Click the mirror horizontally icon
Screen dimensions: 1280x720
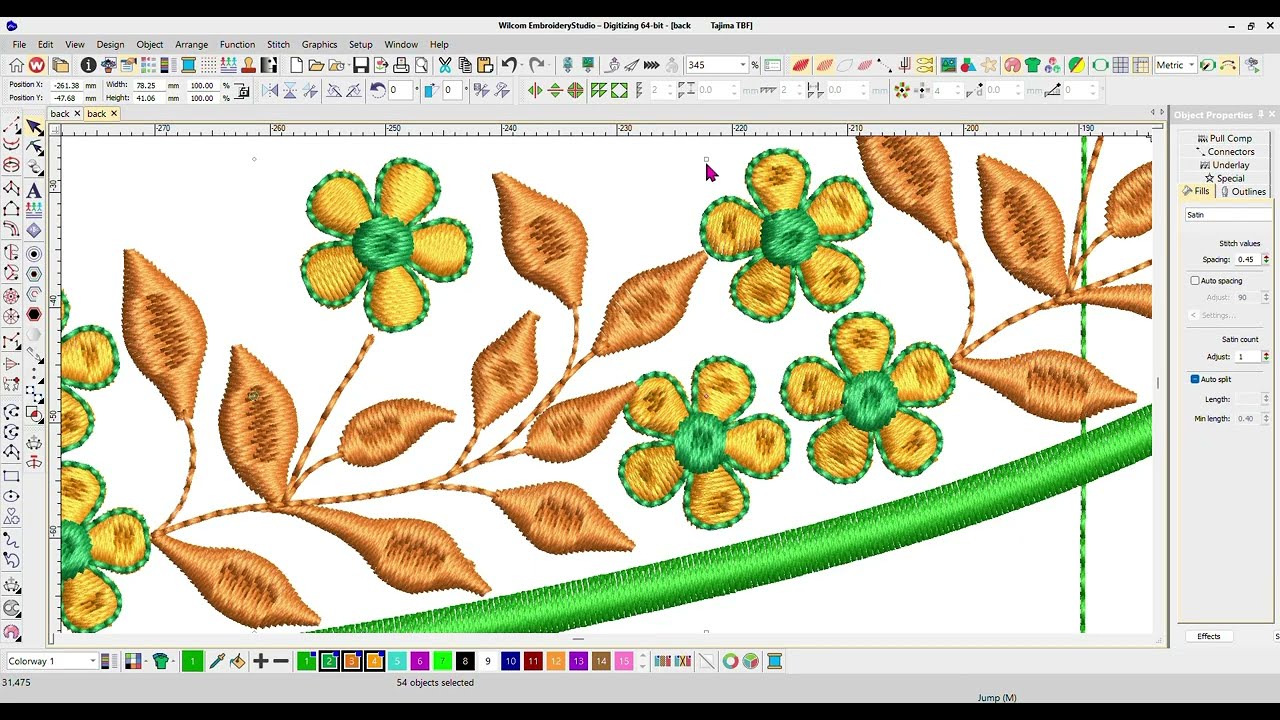click(x=269, y=90)
